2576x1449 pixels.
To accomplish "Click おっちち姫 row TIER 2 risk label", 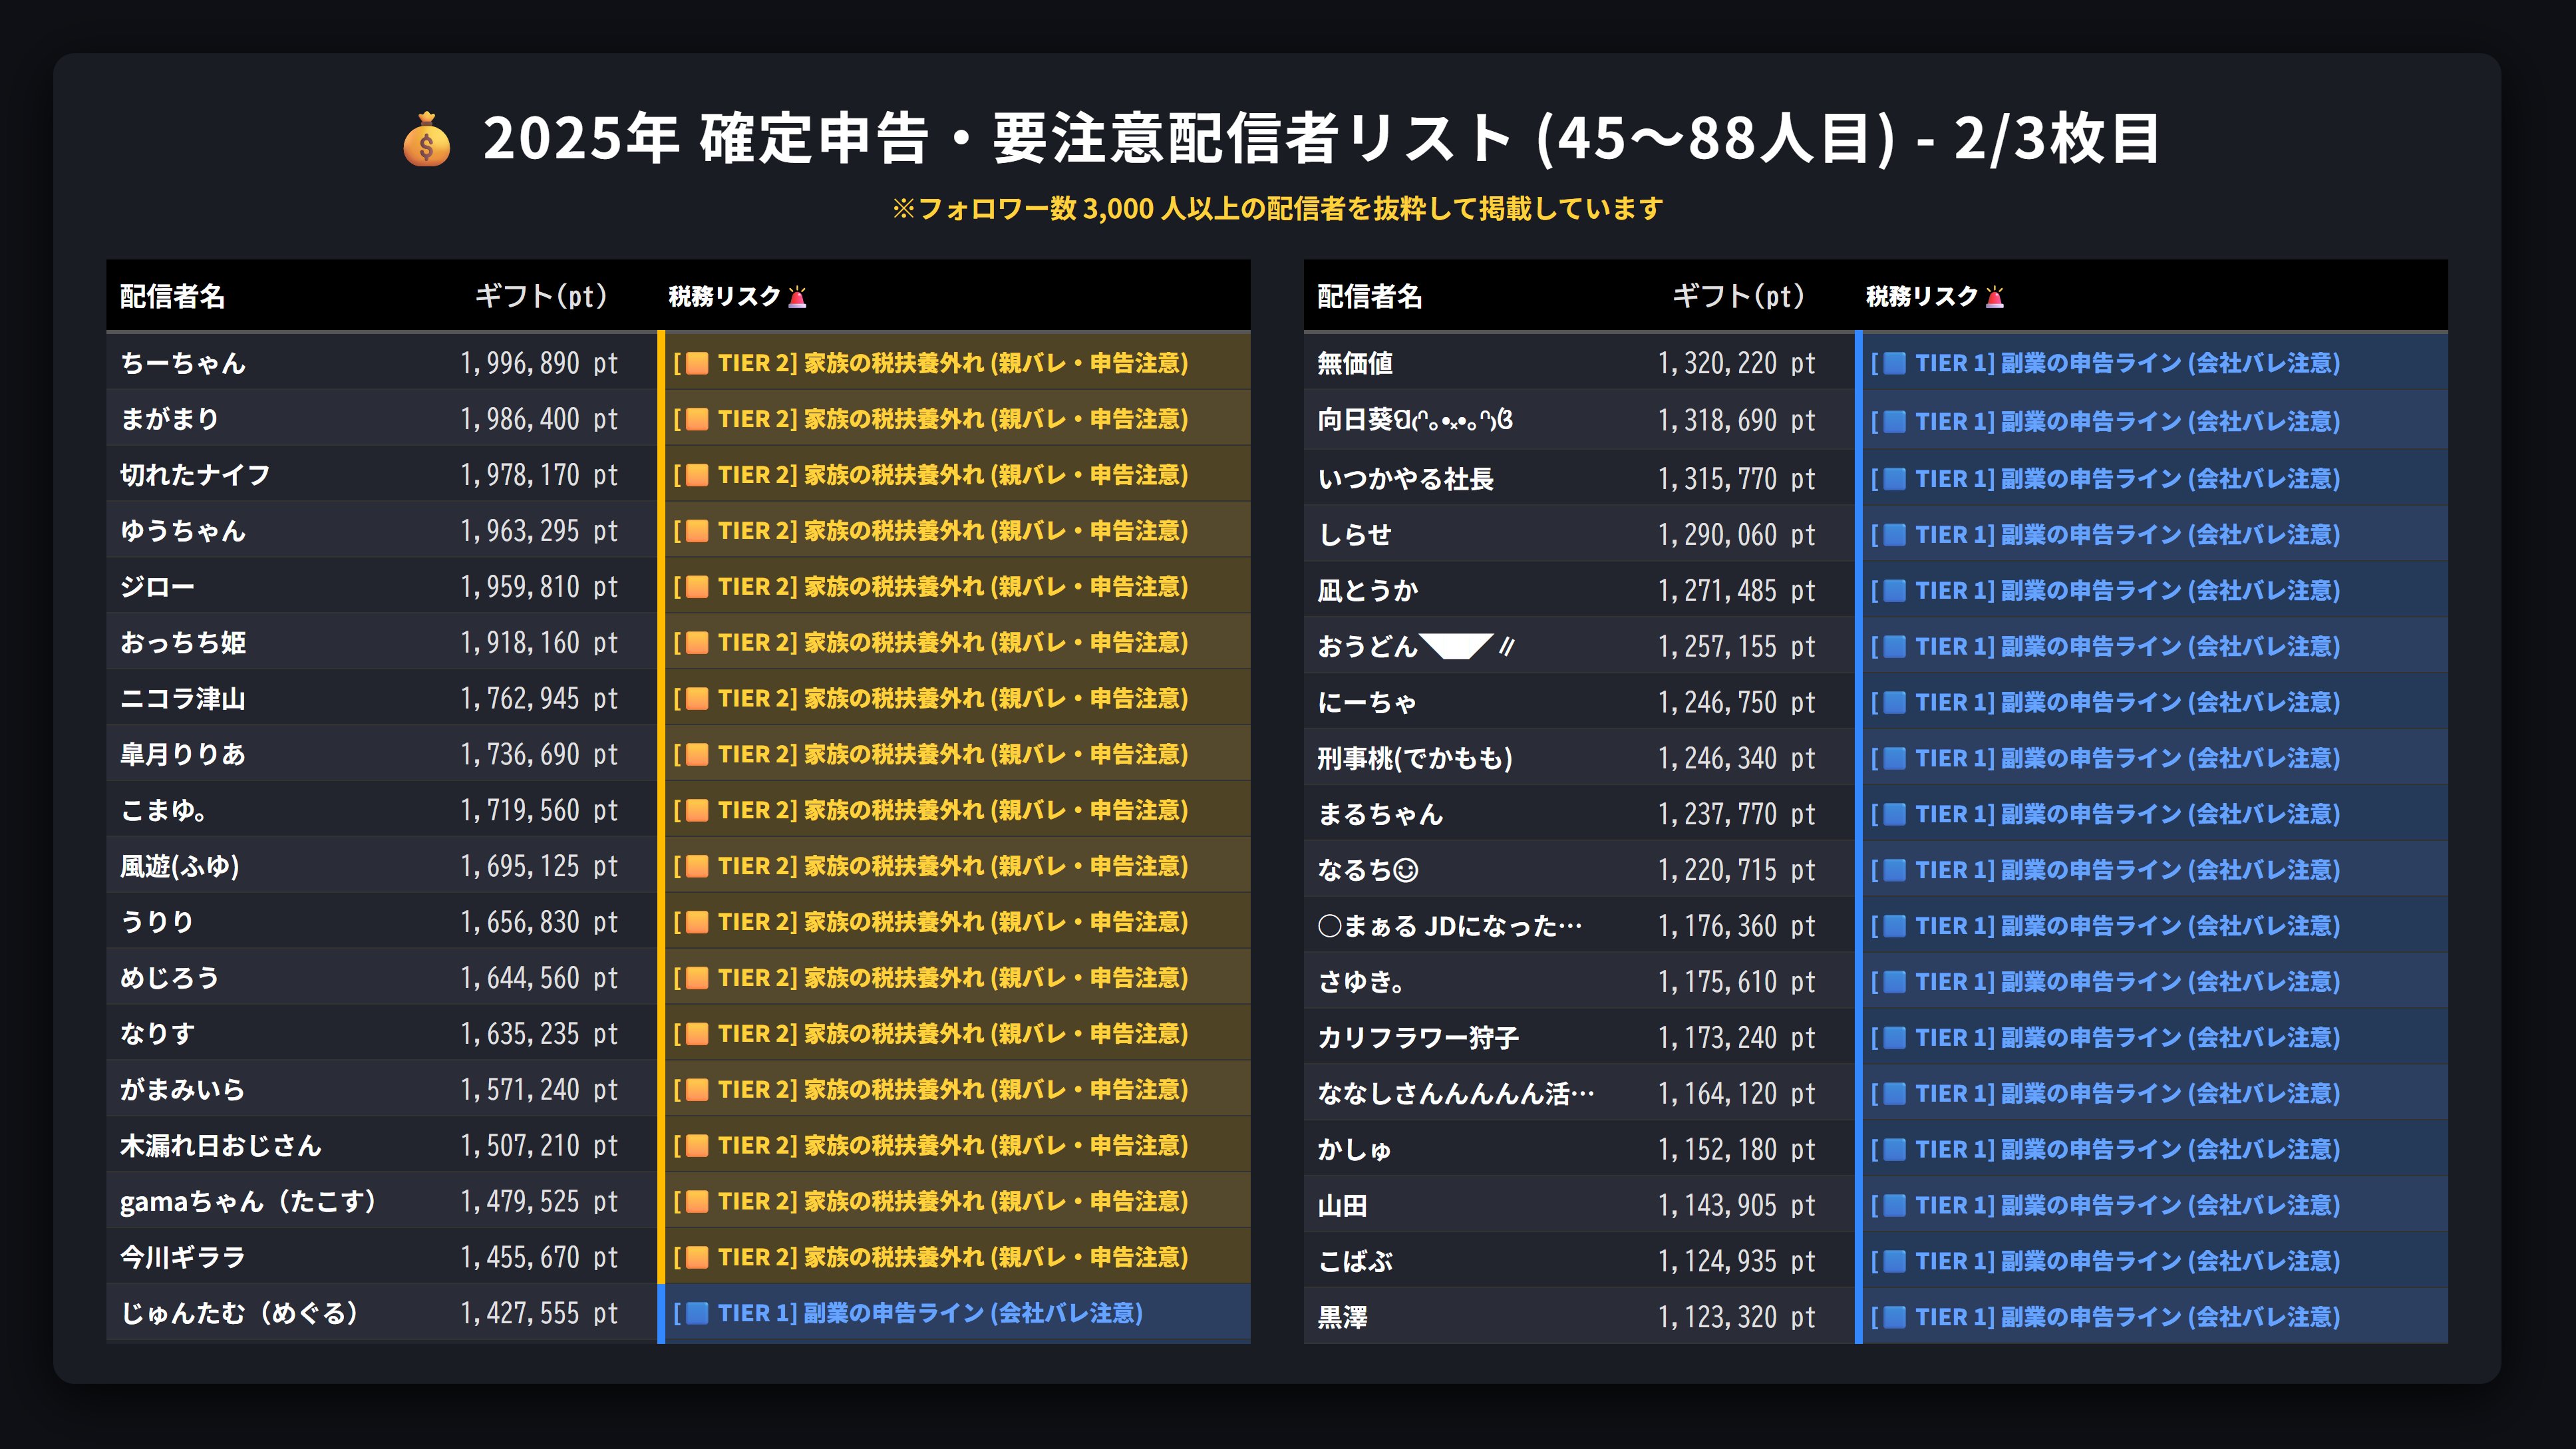I will tap(931, 642).
